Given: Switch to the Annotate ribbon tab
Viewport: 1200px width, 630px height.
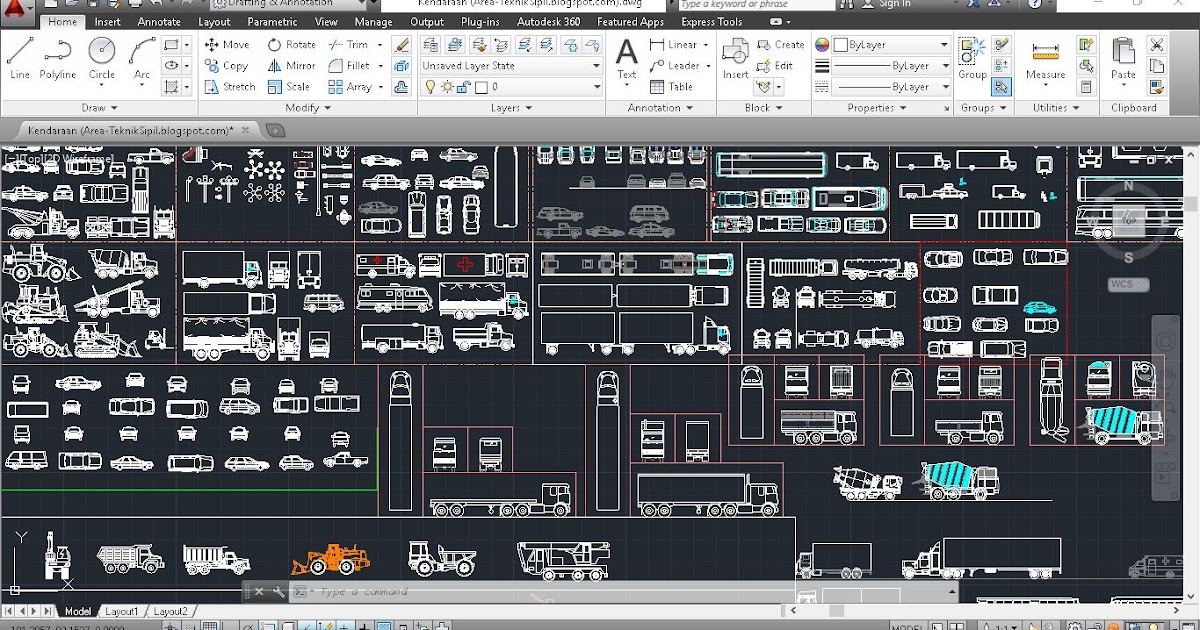Looking at the screenshot, I should coord(158,20).
